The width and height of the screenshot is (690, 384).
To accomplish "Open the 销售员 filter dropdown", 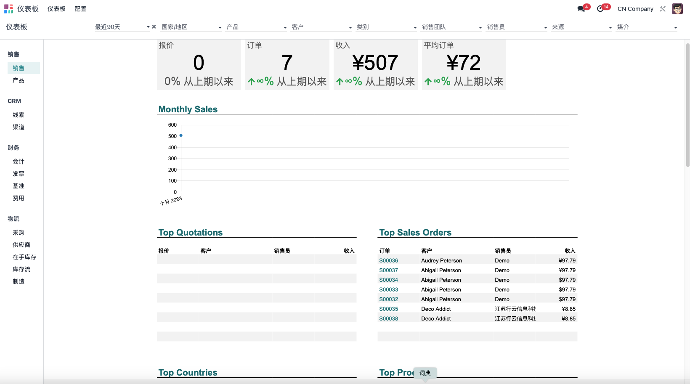I will point(517,27).
